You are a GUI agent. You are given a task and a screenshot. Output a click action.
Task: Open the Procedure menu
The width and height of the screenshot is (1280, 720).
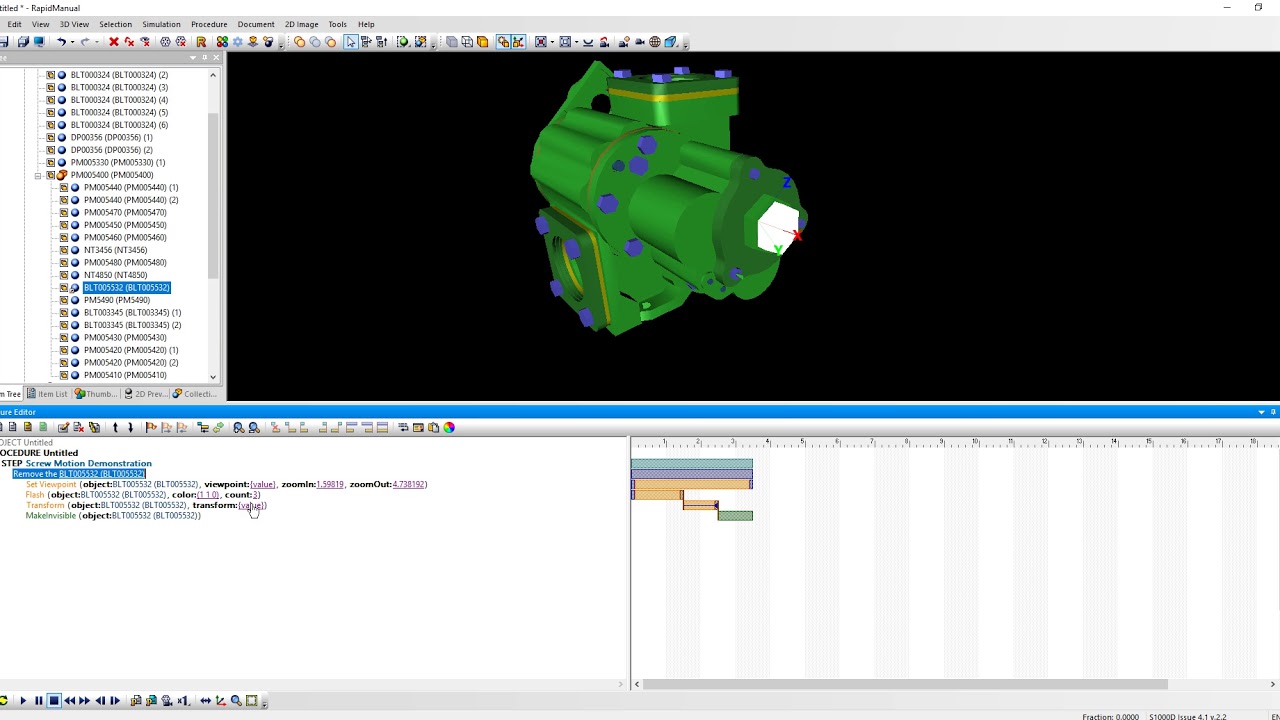click(x=209, y=24)
